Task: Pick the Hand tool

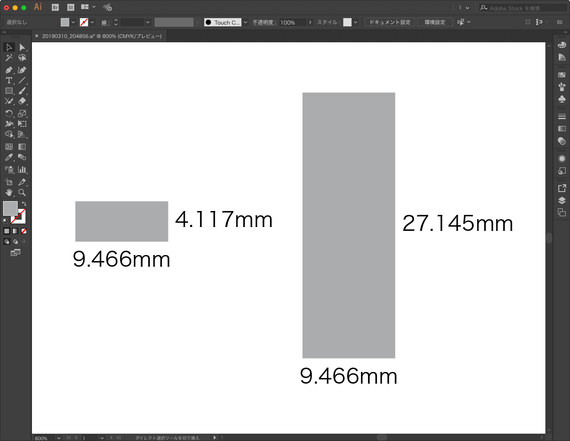Action: pos(9,193)
